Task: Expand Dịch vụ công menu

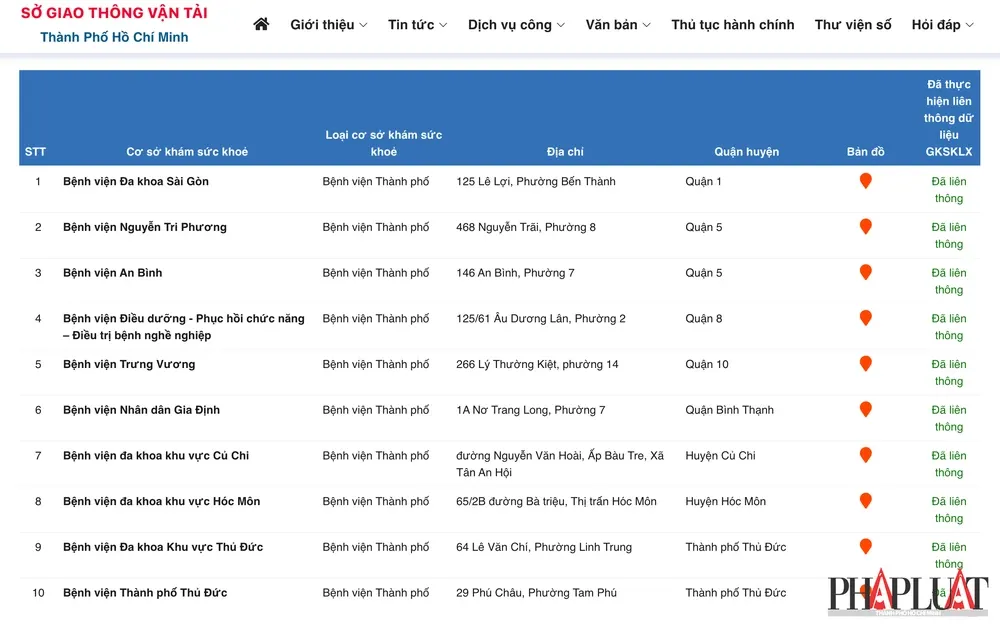Action: tap(516, 24)
